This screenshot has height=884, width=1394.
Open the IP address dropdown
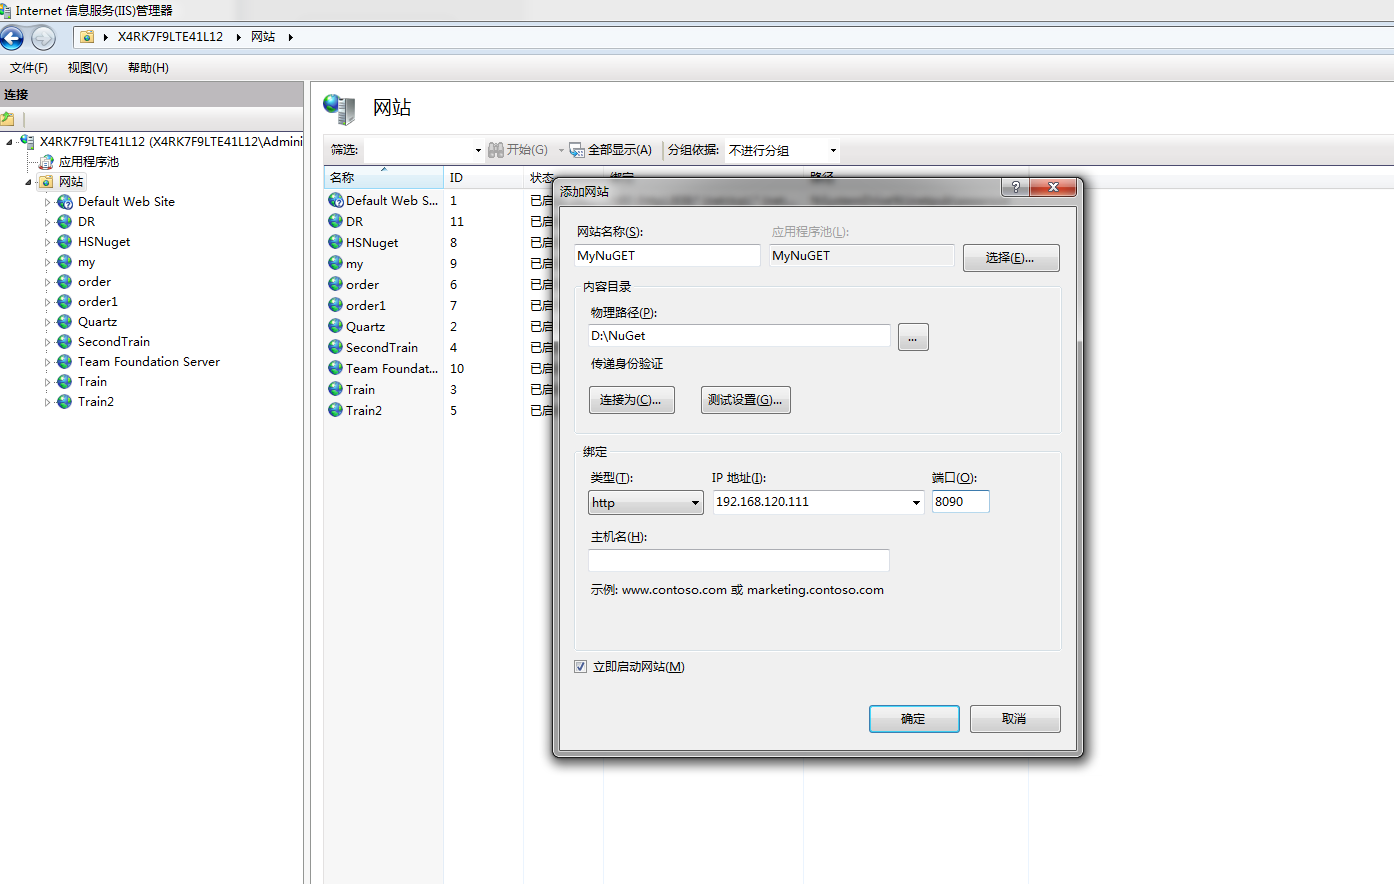[x=916, y=503]
